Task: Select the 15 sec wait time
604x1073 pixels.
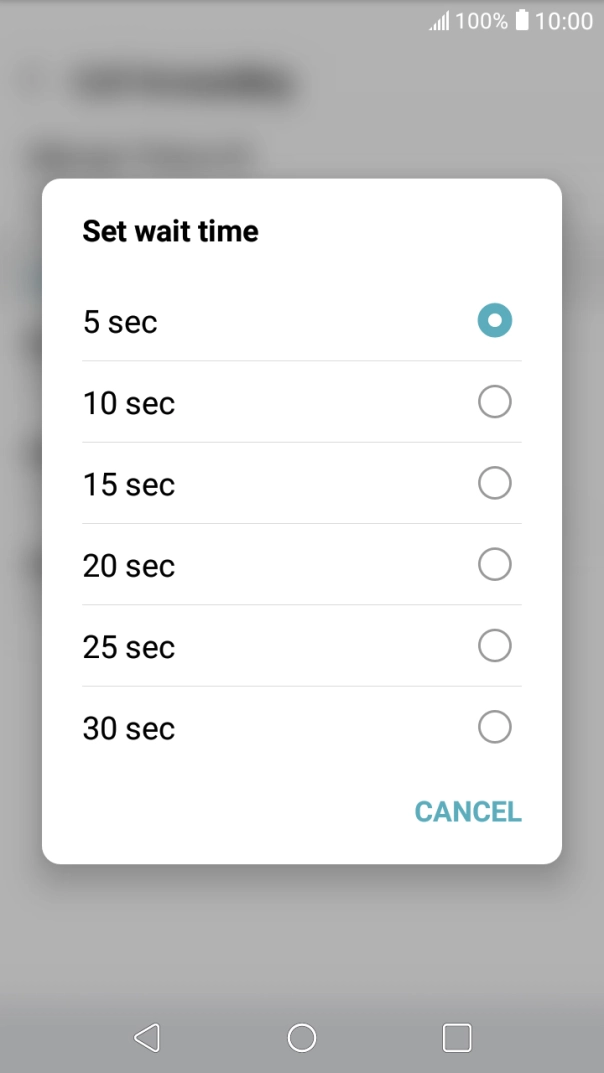Action: point(494,483)
